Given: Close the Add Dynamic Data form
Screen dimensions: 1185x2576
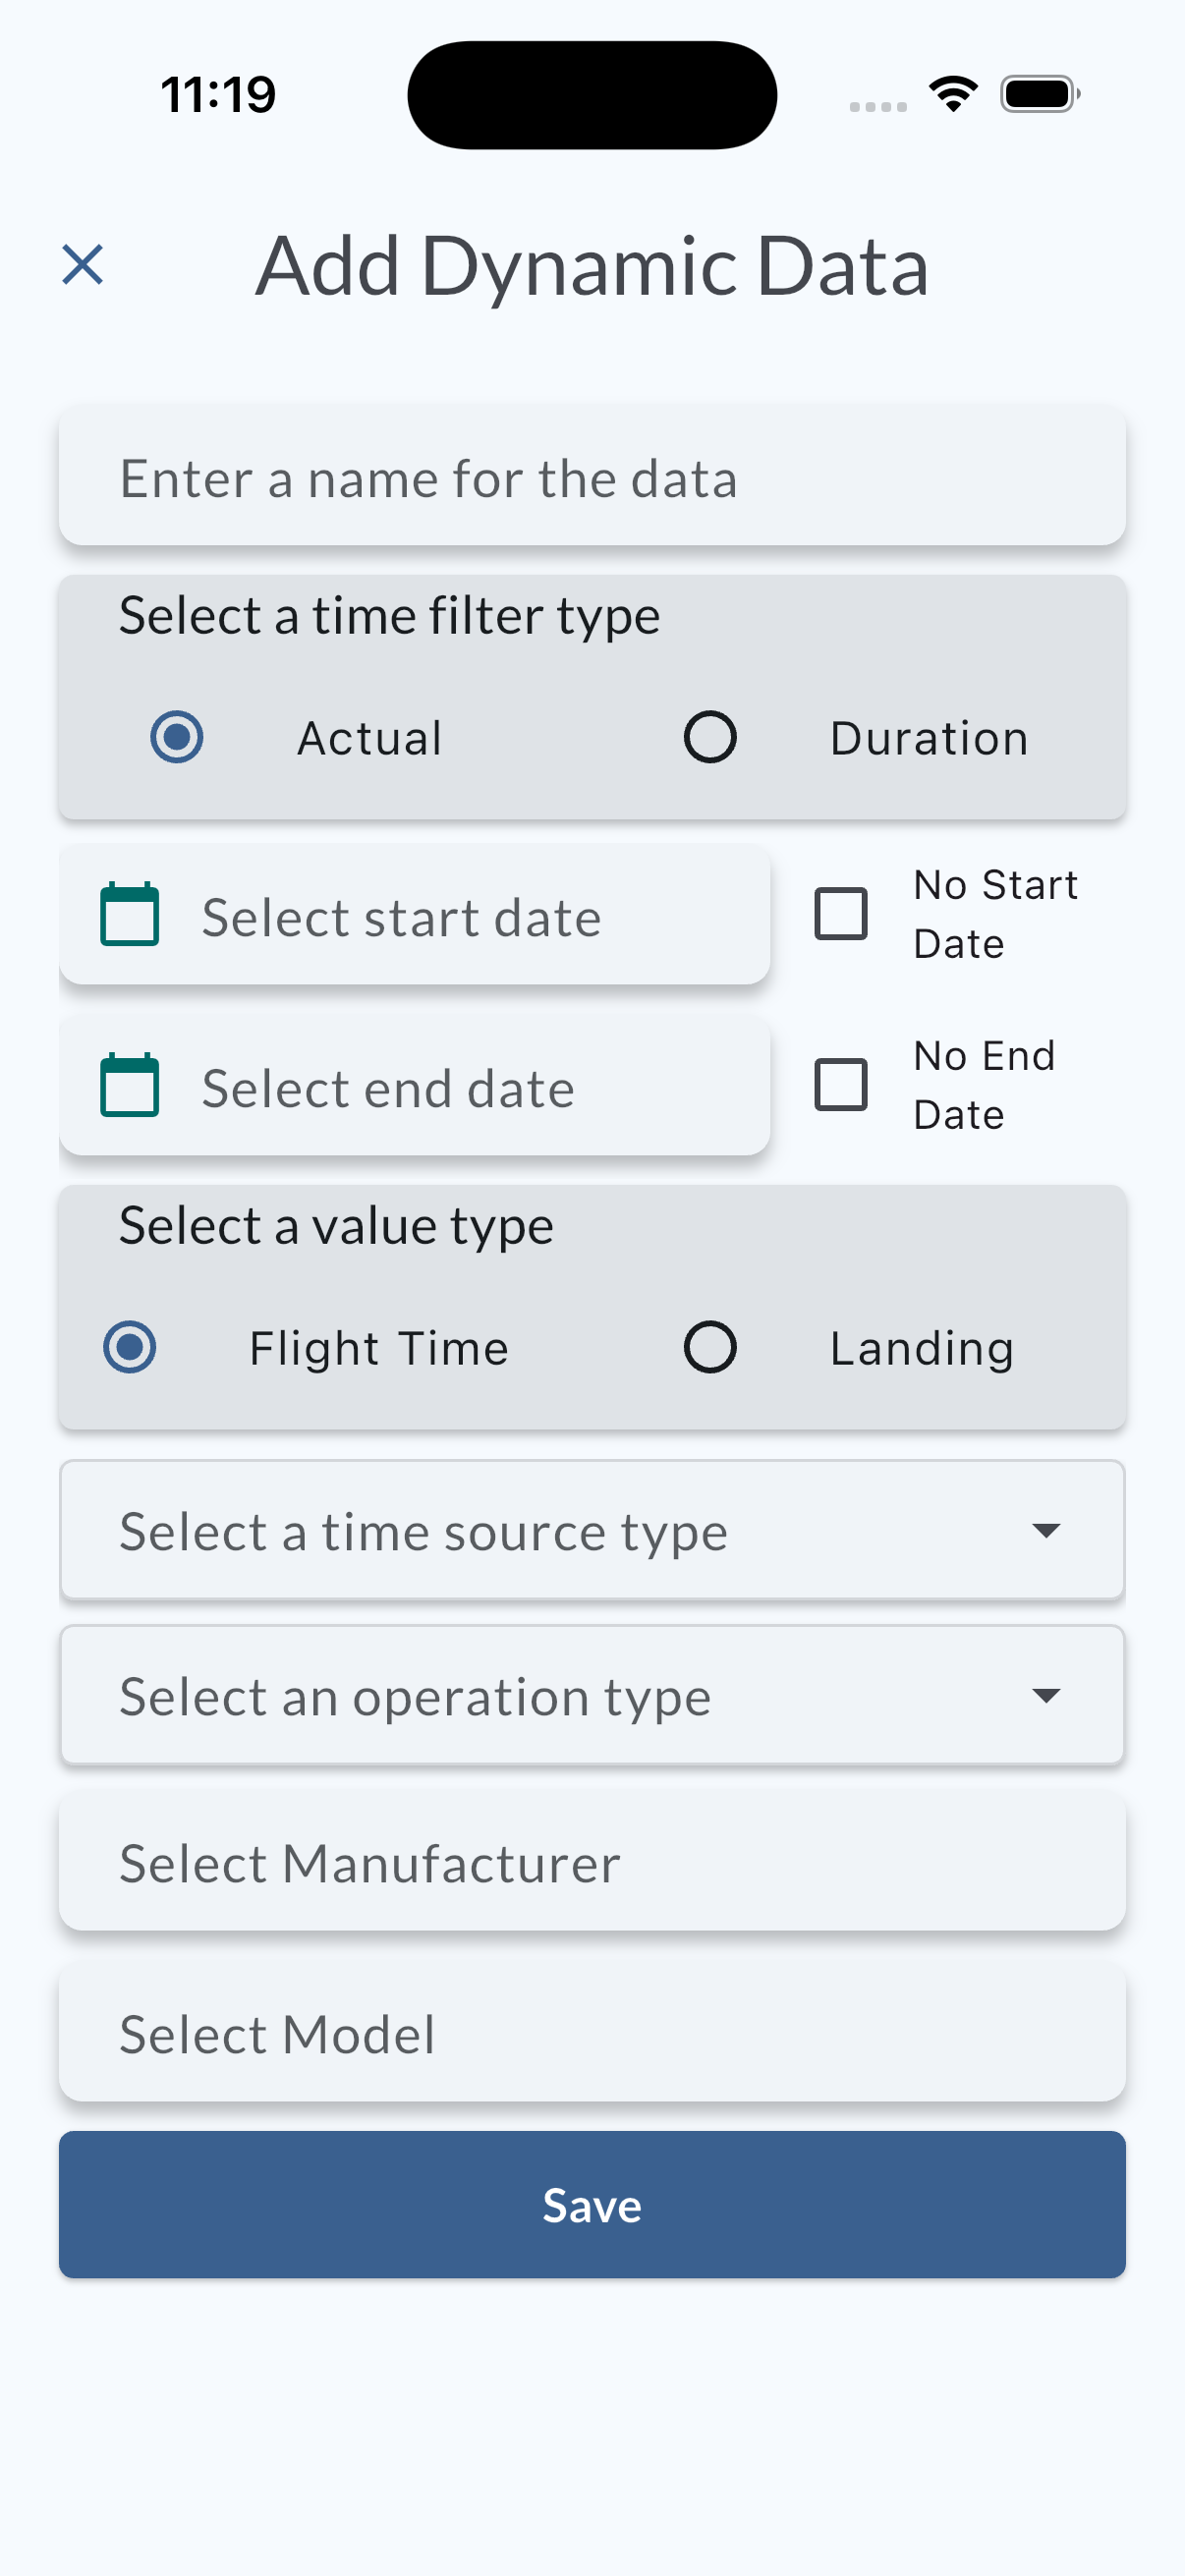Looking at the screenshot, I should point(82,265).
